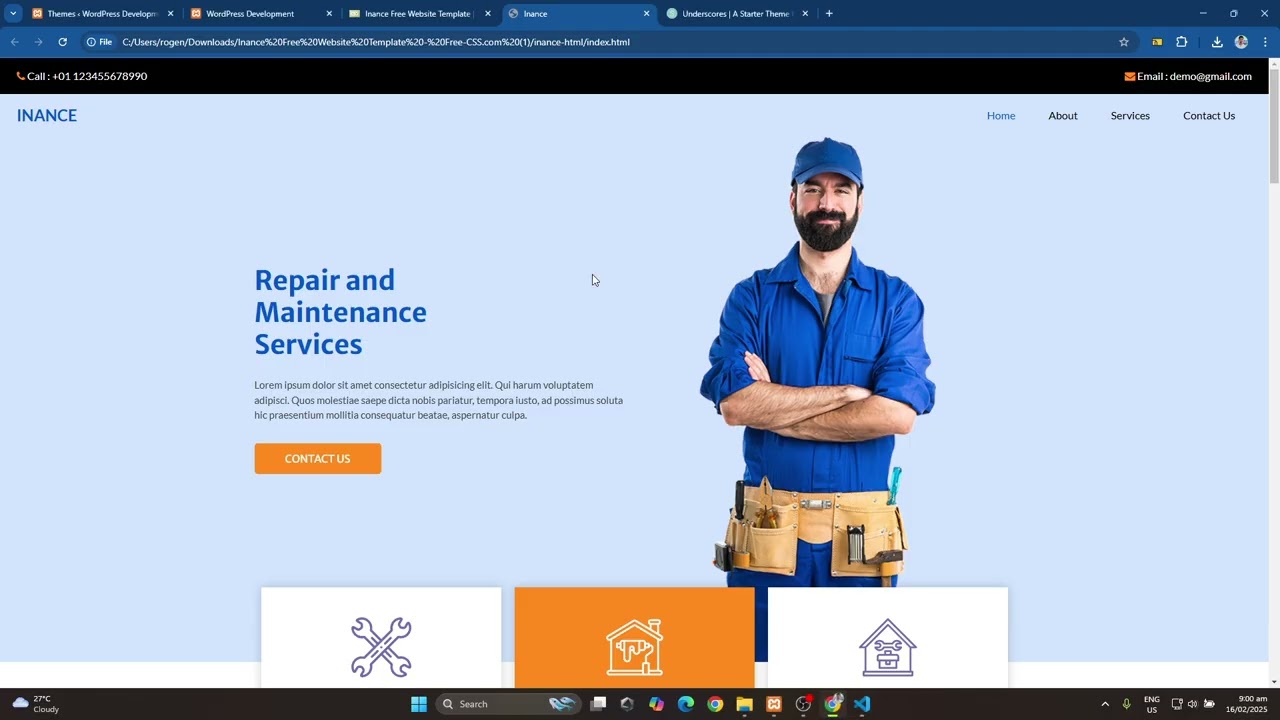
Task: Open Copilot from the taskbar
Action: (x=656, y=704)
